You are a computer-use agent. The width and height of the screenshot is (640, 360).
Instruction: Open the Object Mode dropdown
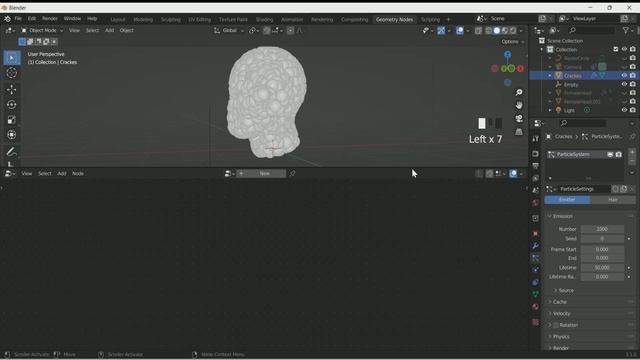[x=42, y=31]
